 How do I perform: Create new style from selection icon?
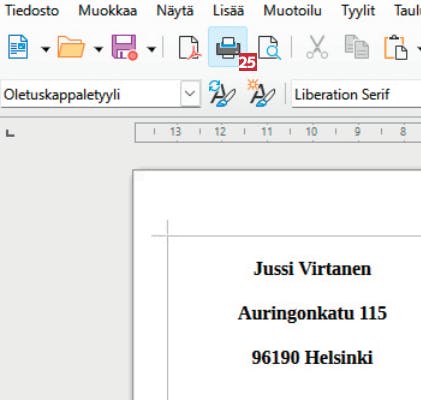tap(262, 94)
